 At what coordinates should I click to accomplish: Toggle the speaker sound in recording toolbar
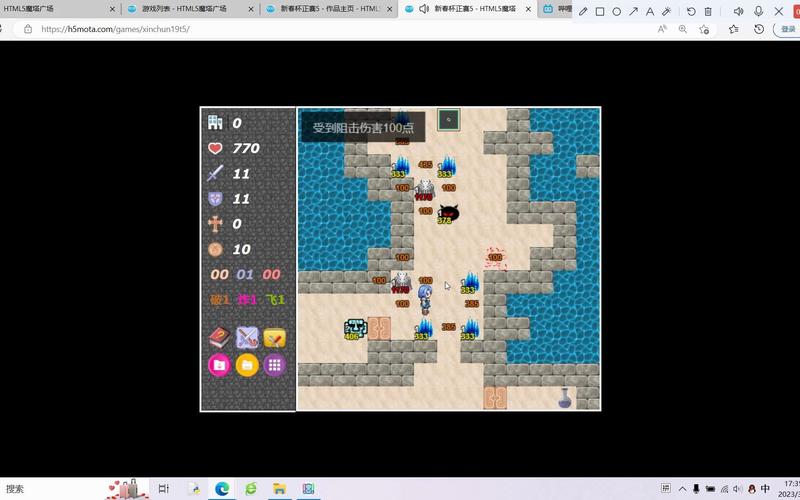click(x=738, y=11)
